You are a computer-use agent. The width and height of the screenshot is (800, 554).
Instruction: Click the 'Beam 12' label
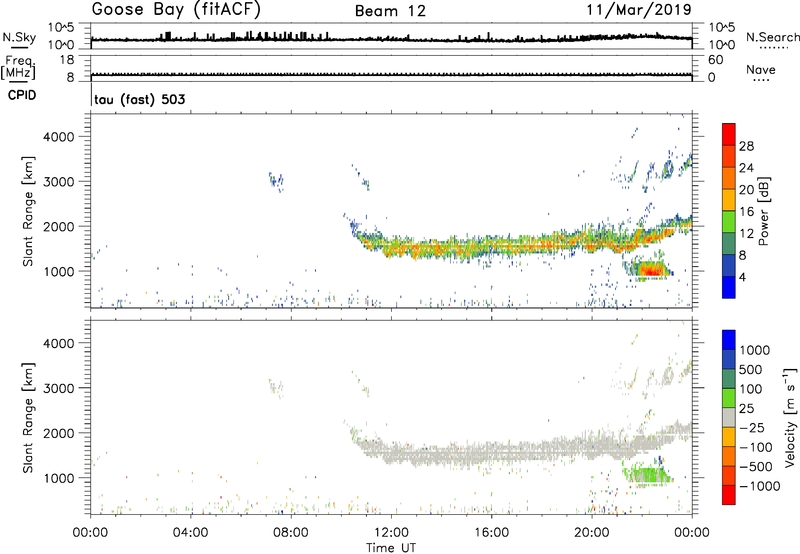(x=390, y=11)
